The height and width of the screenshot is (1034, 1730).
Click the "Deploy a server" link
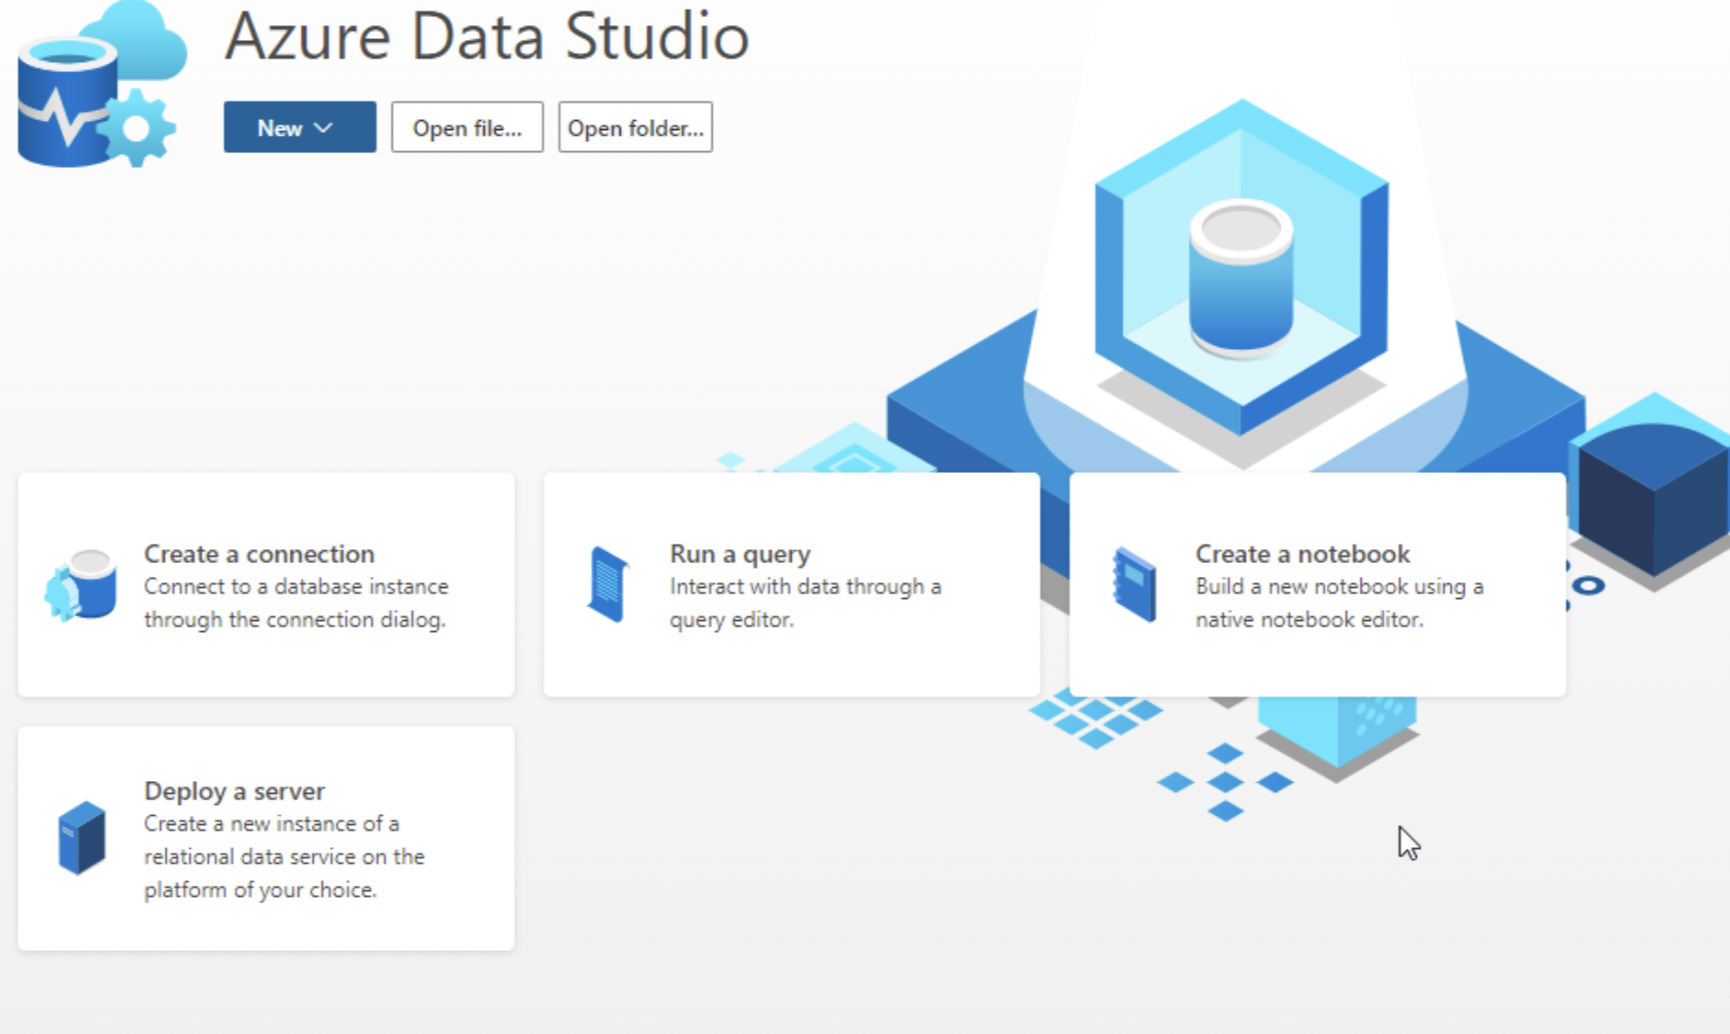click(234, 790)
